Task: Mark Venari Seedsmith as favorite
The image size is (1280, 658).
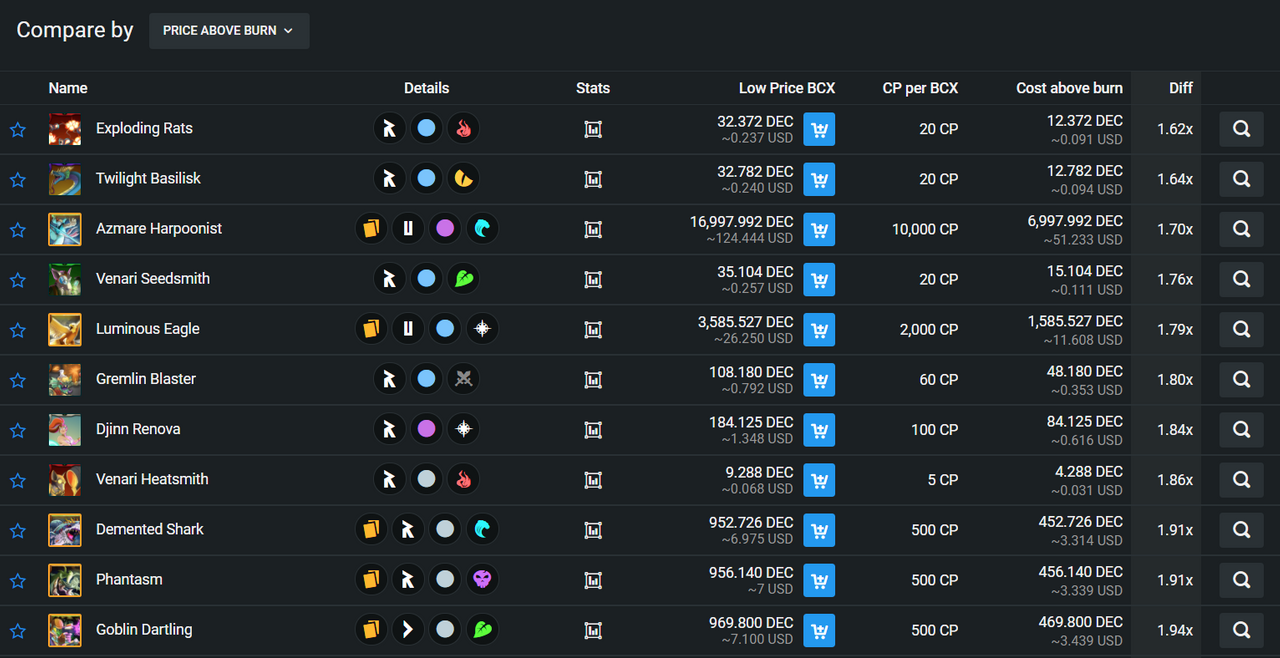Action: (x=18, y=280)
